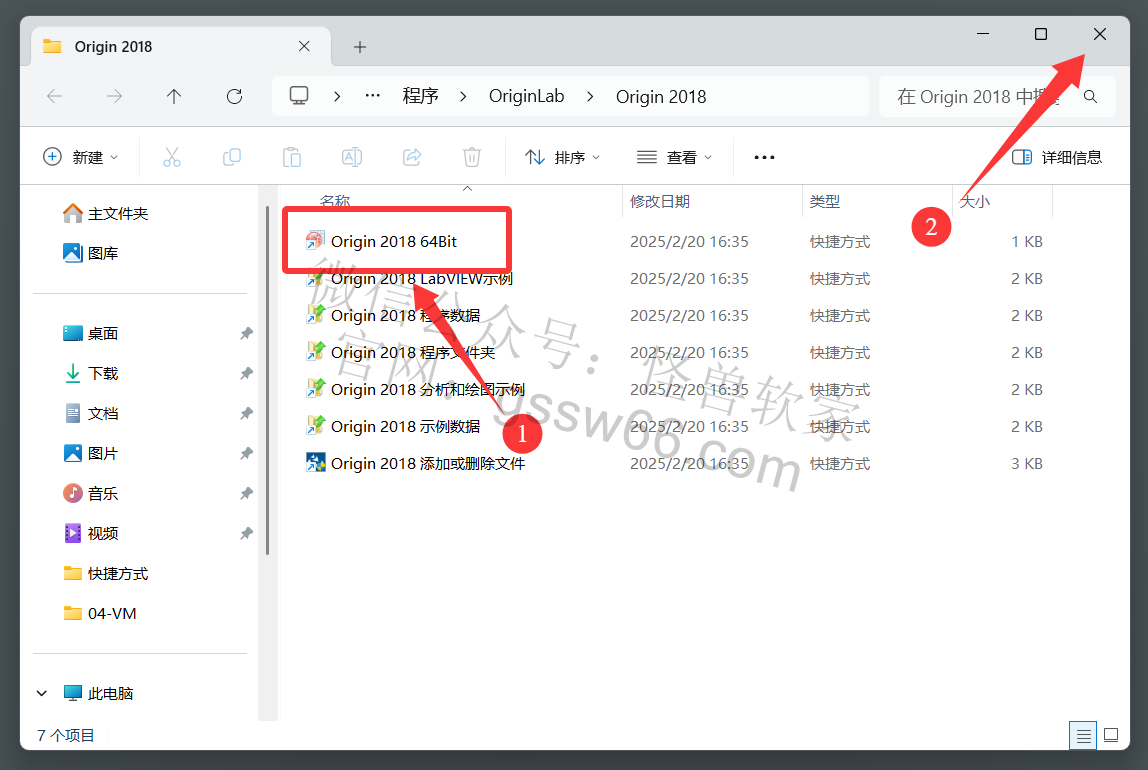The height and width of the screenshot is (770, 1148).
Task: Unpin 音乐 from quick access
Action: click(246, 493)
